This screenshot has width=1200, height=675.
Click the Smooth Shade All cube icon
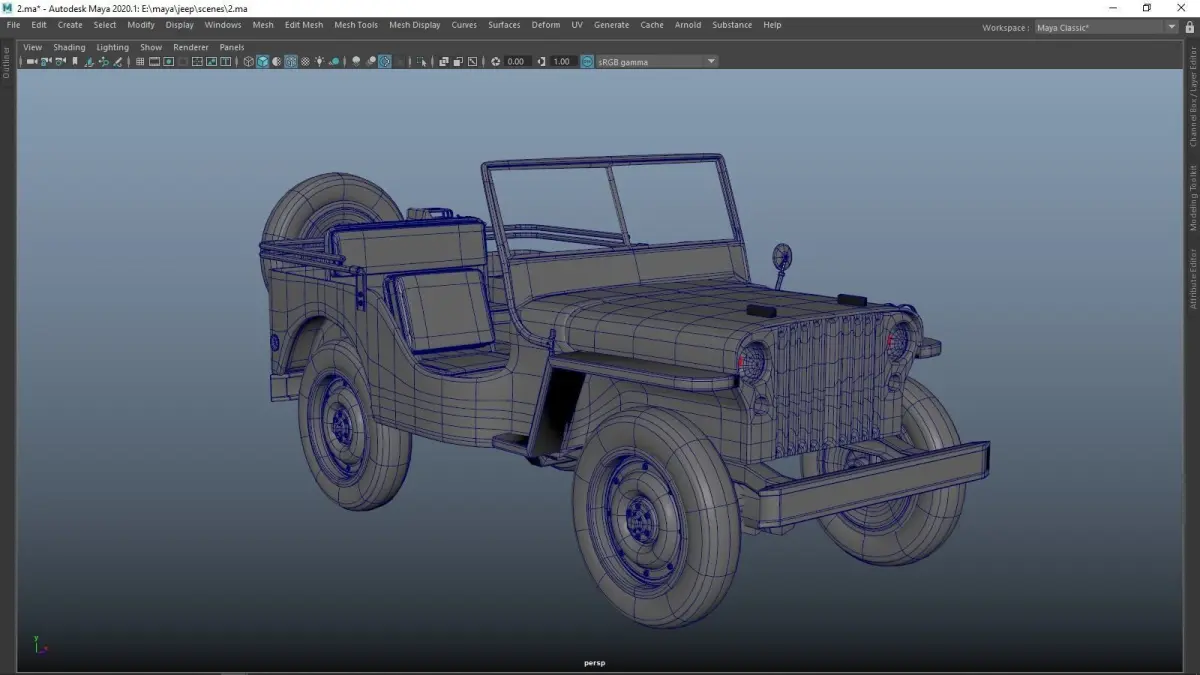262,61
